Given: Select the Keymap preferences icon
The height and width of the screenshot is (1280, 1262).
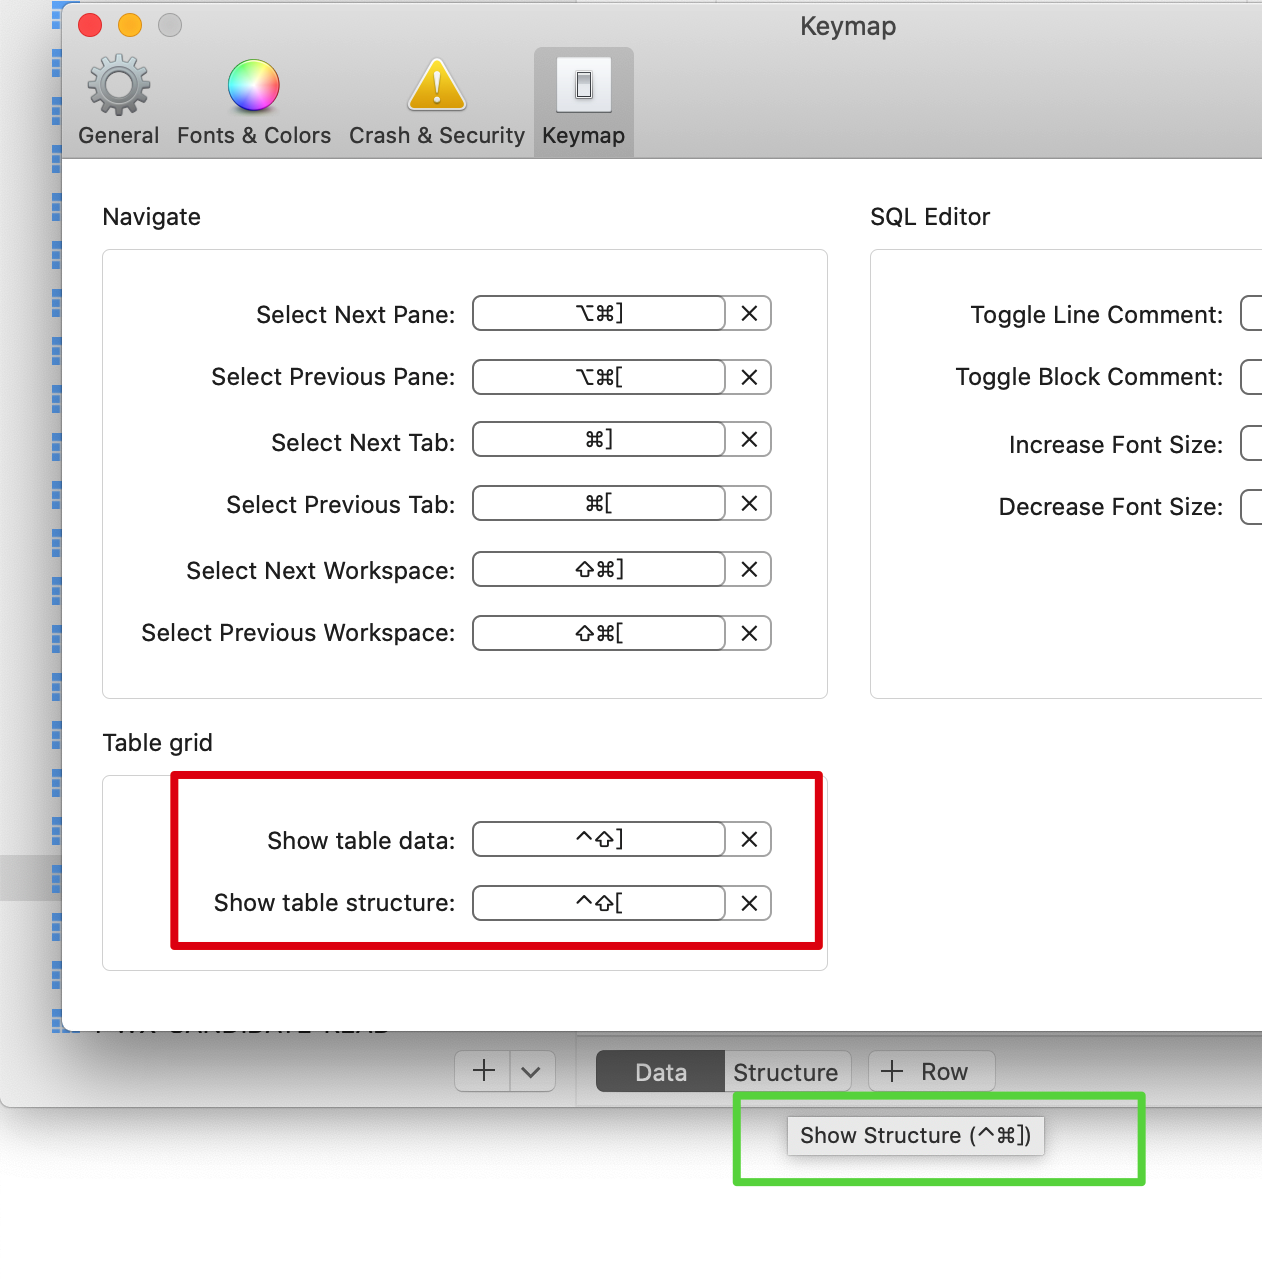Looking at the screenshot, I should click(583, 100).
